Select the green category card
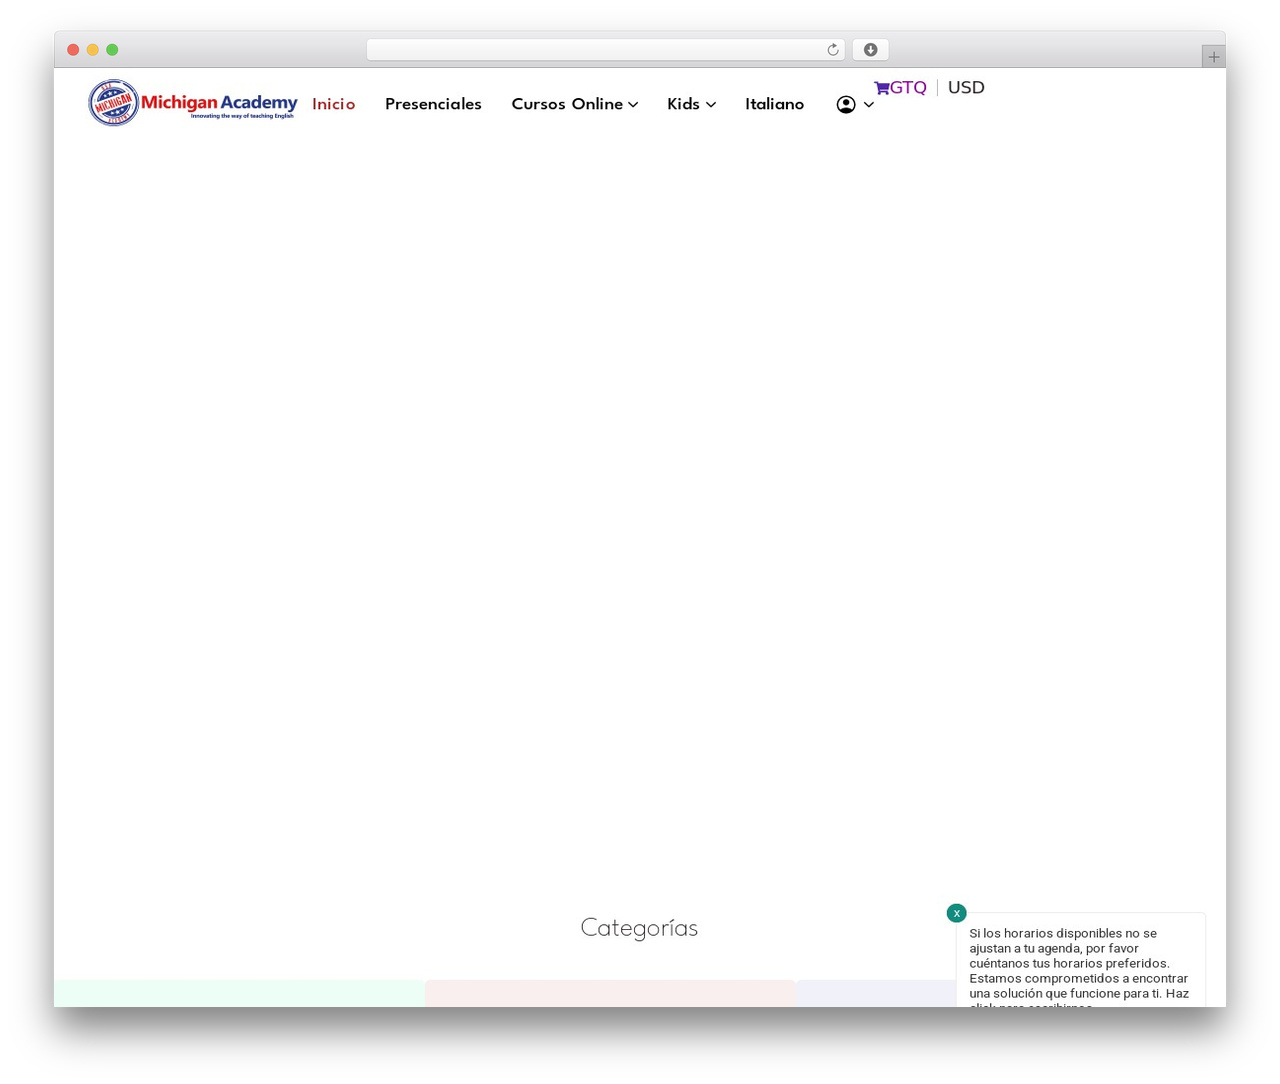1280x1084 pixels. (239, 993)
